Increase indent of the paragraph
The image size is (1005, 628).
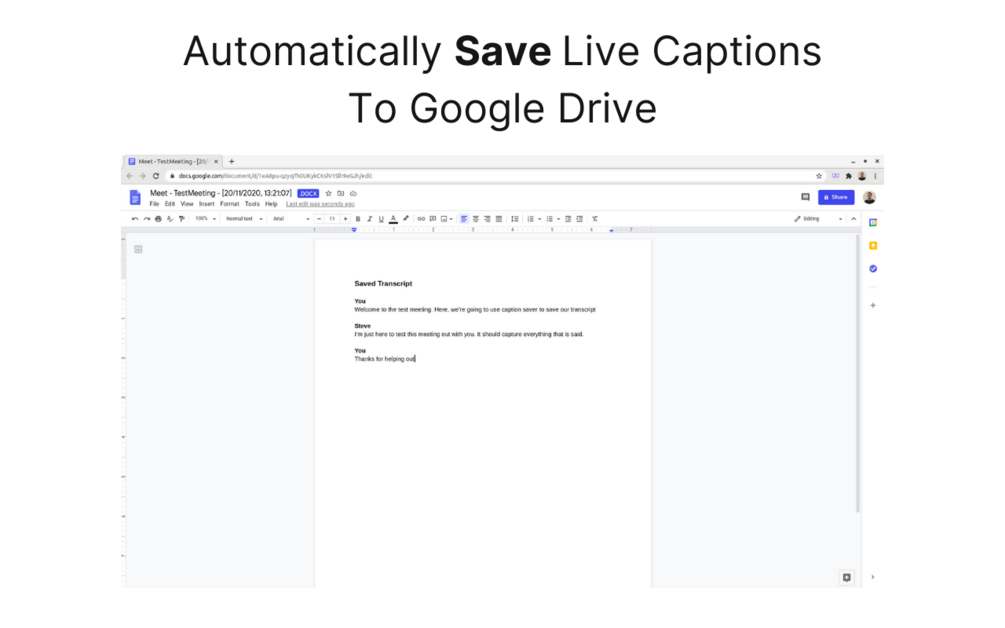[579, 219]
